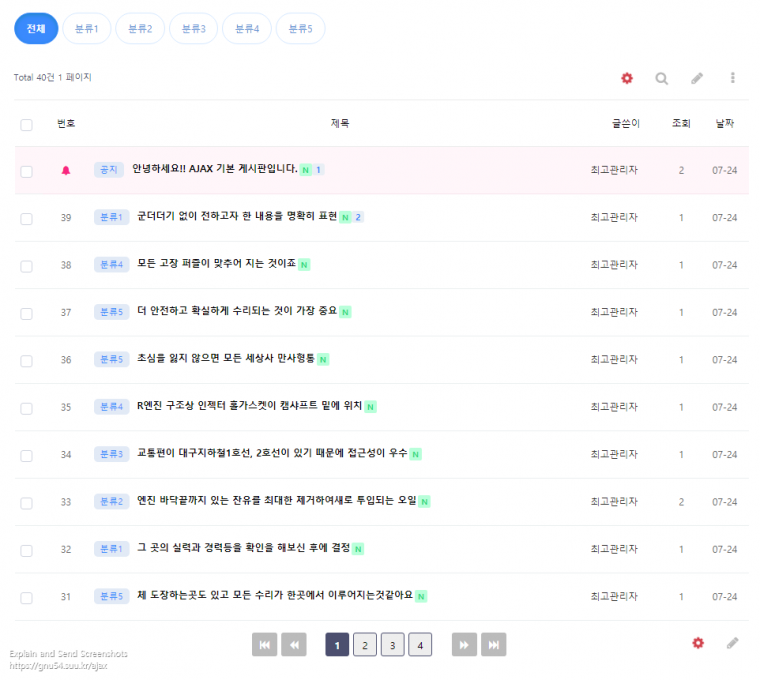Click the green N badge on post 38
Viewport: 760px width, 680px height.
coord(304,265)
